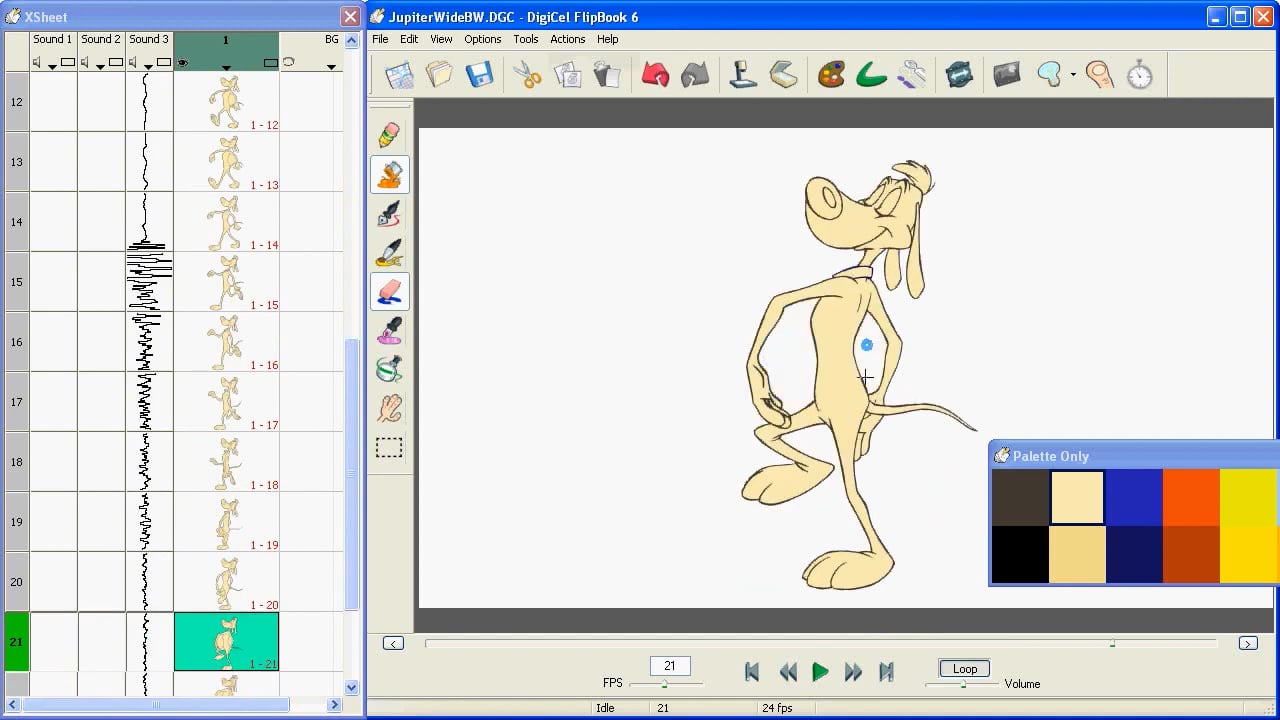Open Sound 2 column dropdown arrow

pos(100,66)
